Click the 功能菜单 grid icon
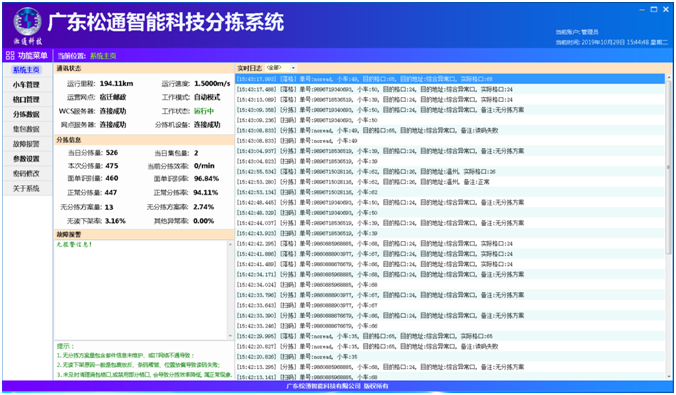Viewport: 676px width, 395px height. pos(10,56)
